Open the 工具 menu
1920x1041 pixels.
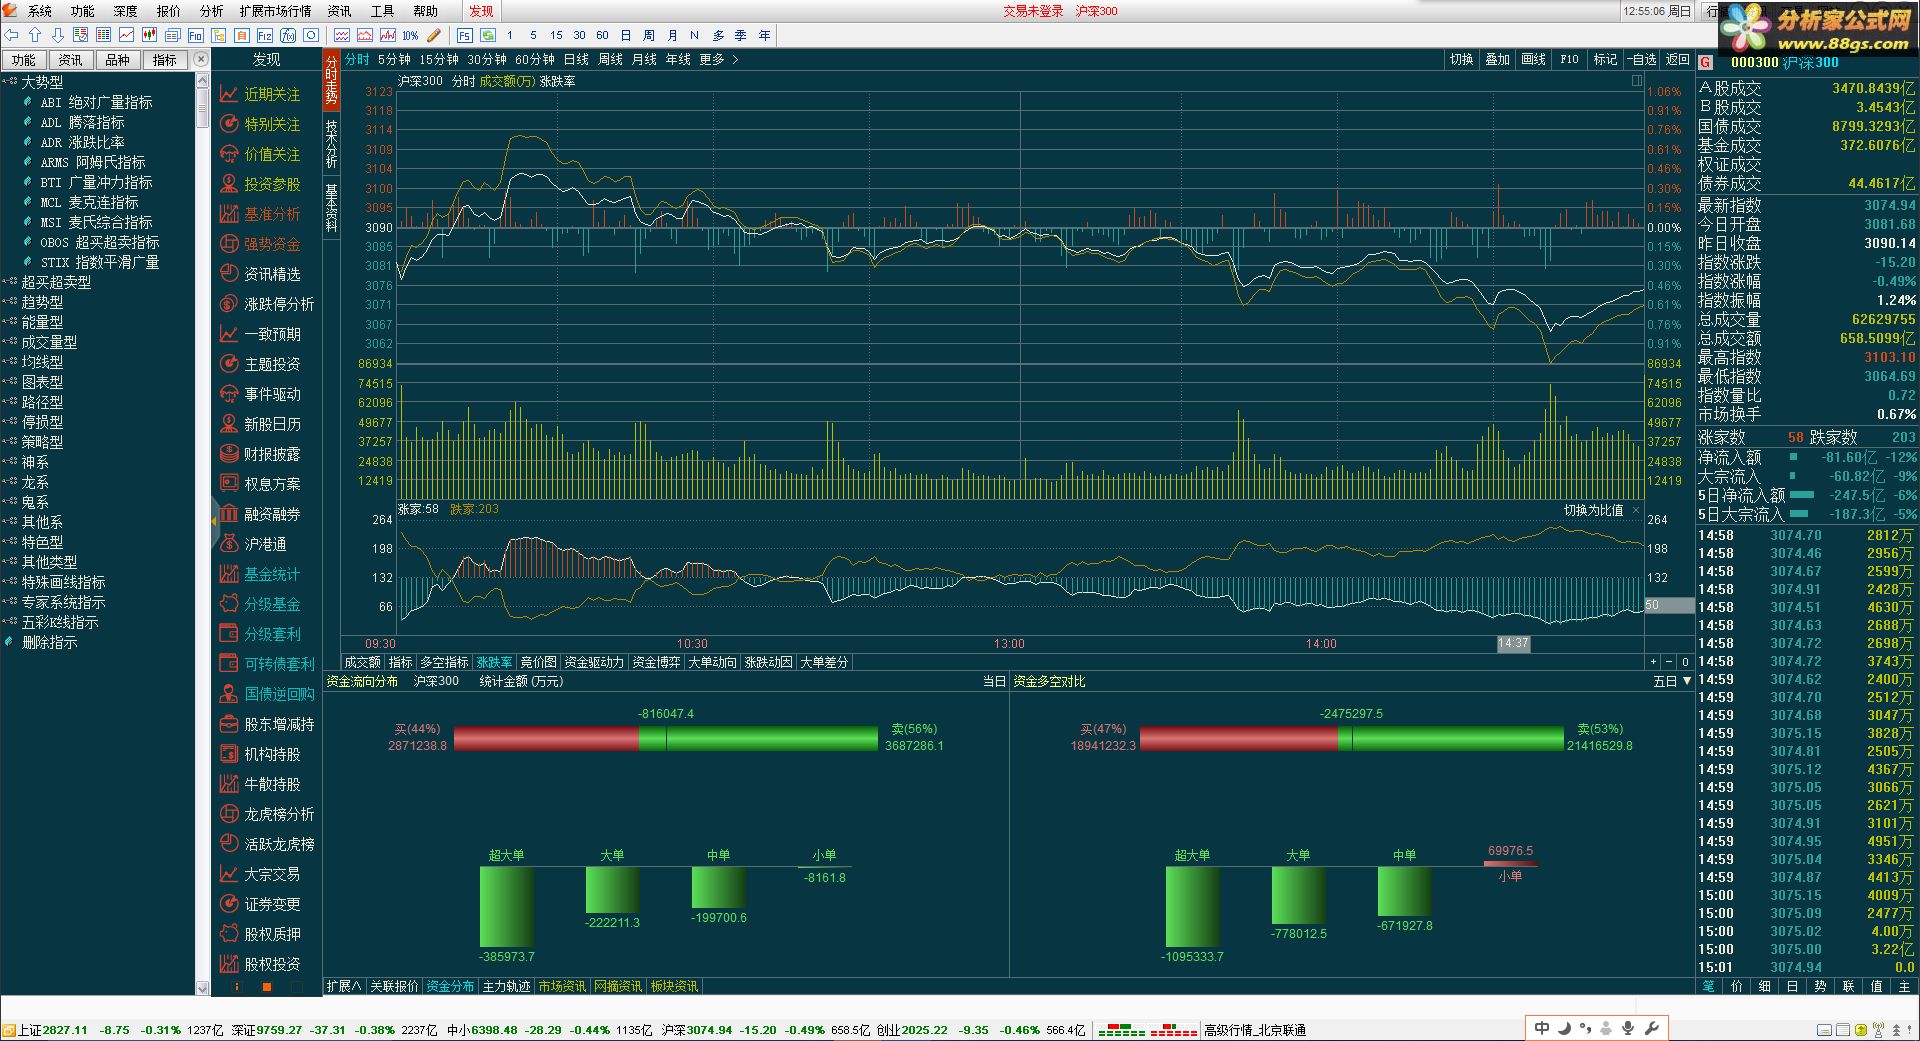(382, 11)
